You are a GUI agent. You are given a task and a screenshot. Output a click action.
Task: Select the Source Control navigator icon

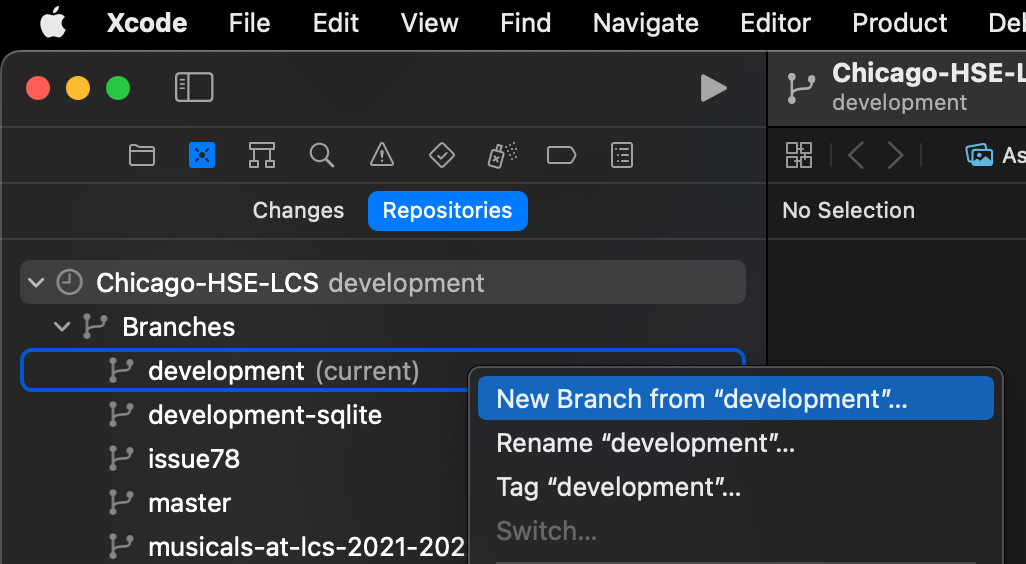point(202,155)
